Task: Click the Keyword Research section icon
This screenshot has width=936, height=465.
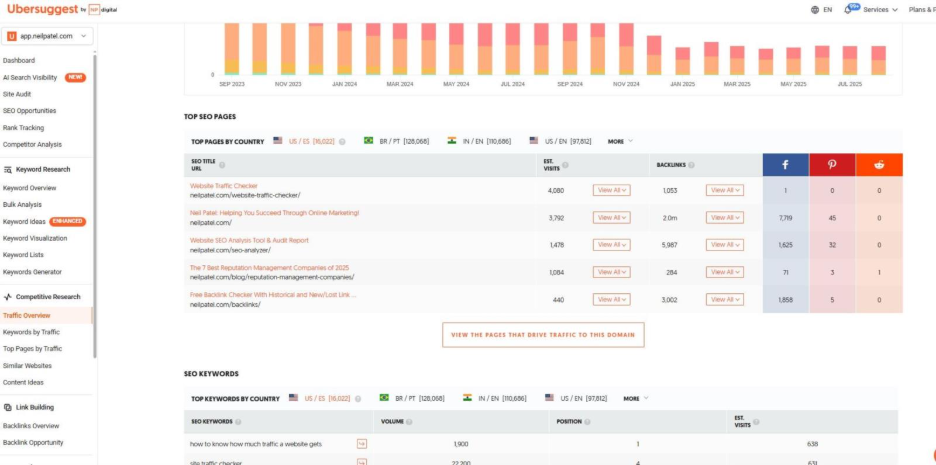Action: tap(8, 170)
